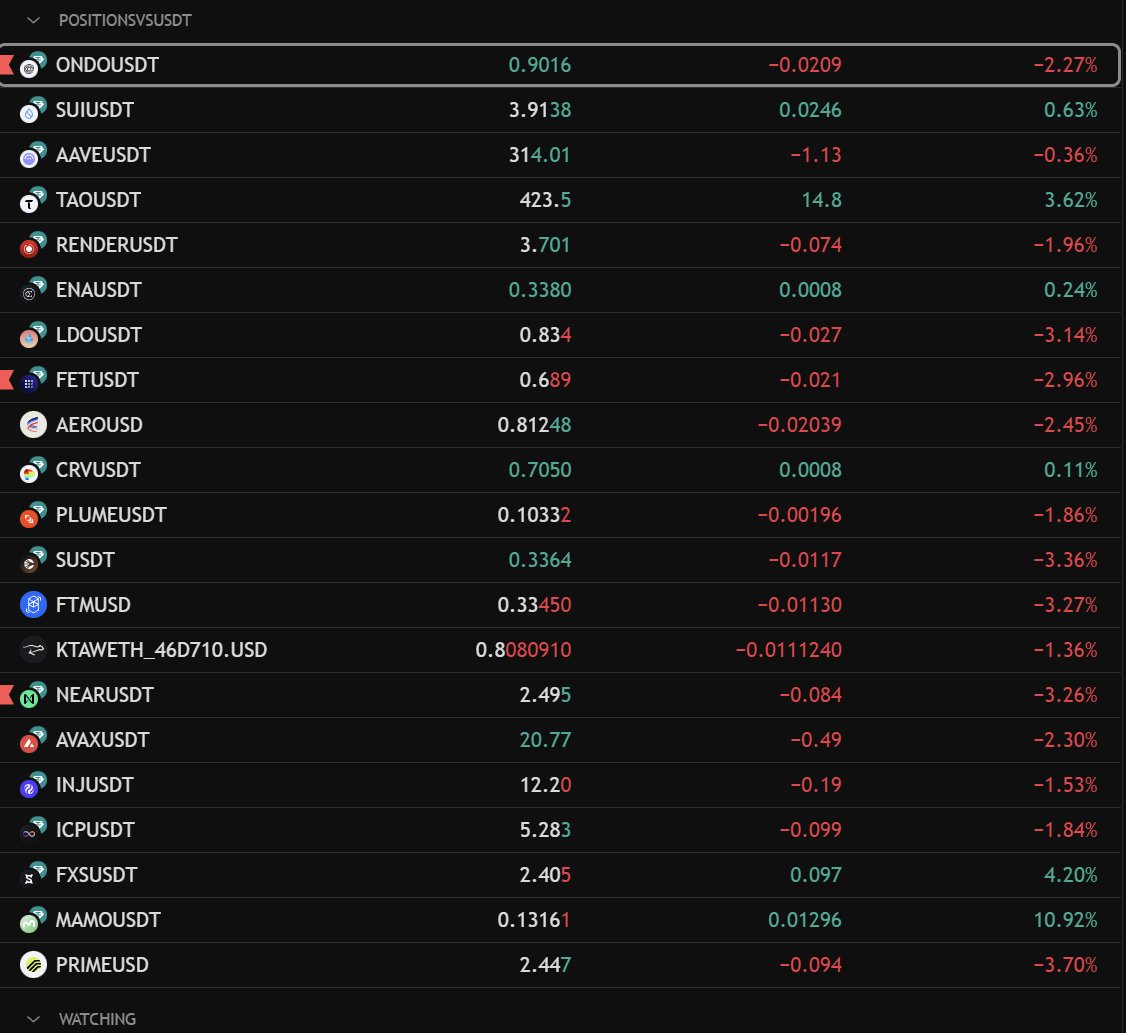Screen dimensions: 1126x1033
Task: Select the SUSDT symbol name
Action: coord(85,560)
